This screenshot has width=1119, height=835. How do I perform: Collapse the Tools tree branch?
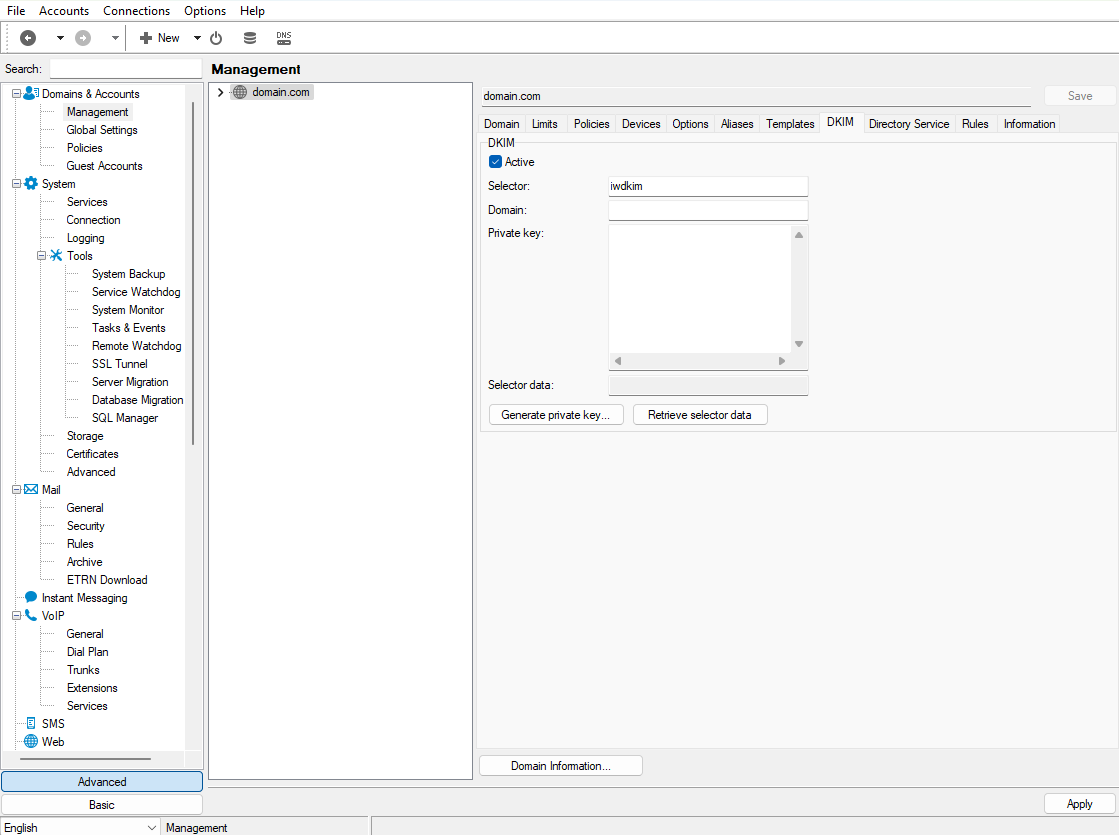point(42,256)
